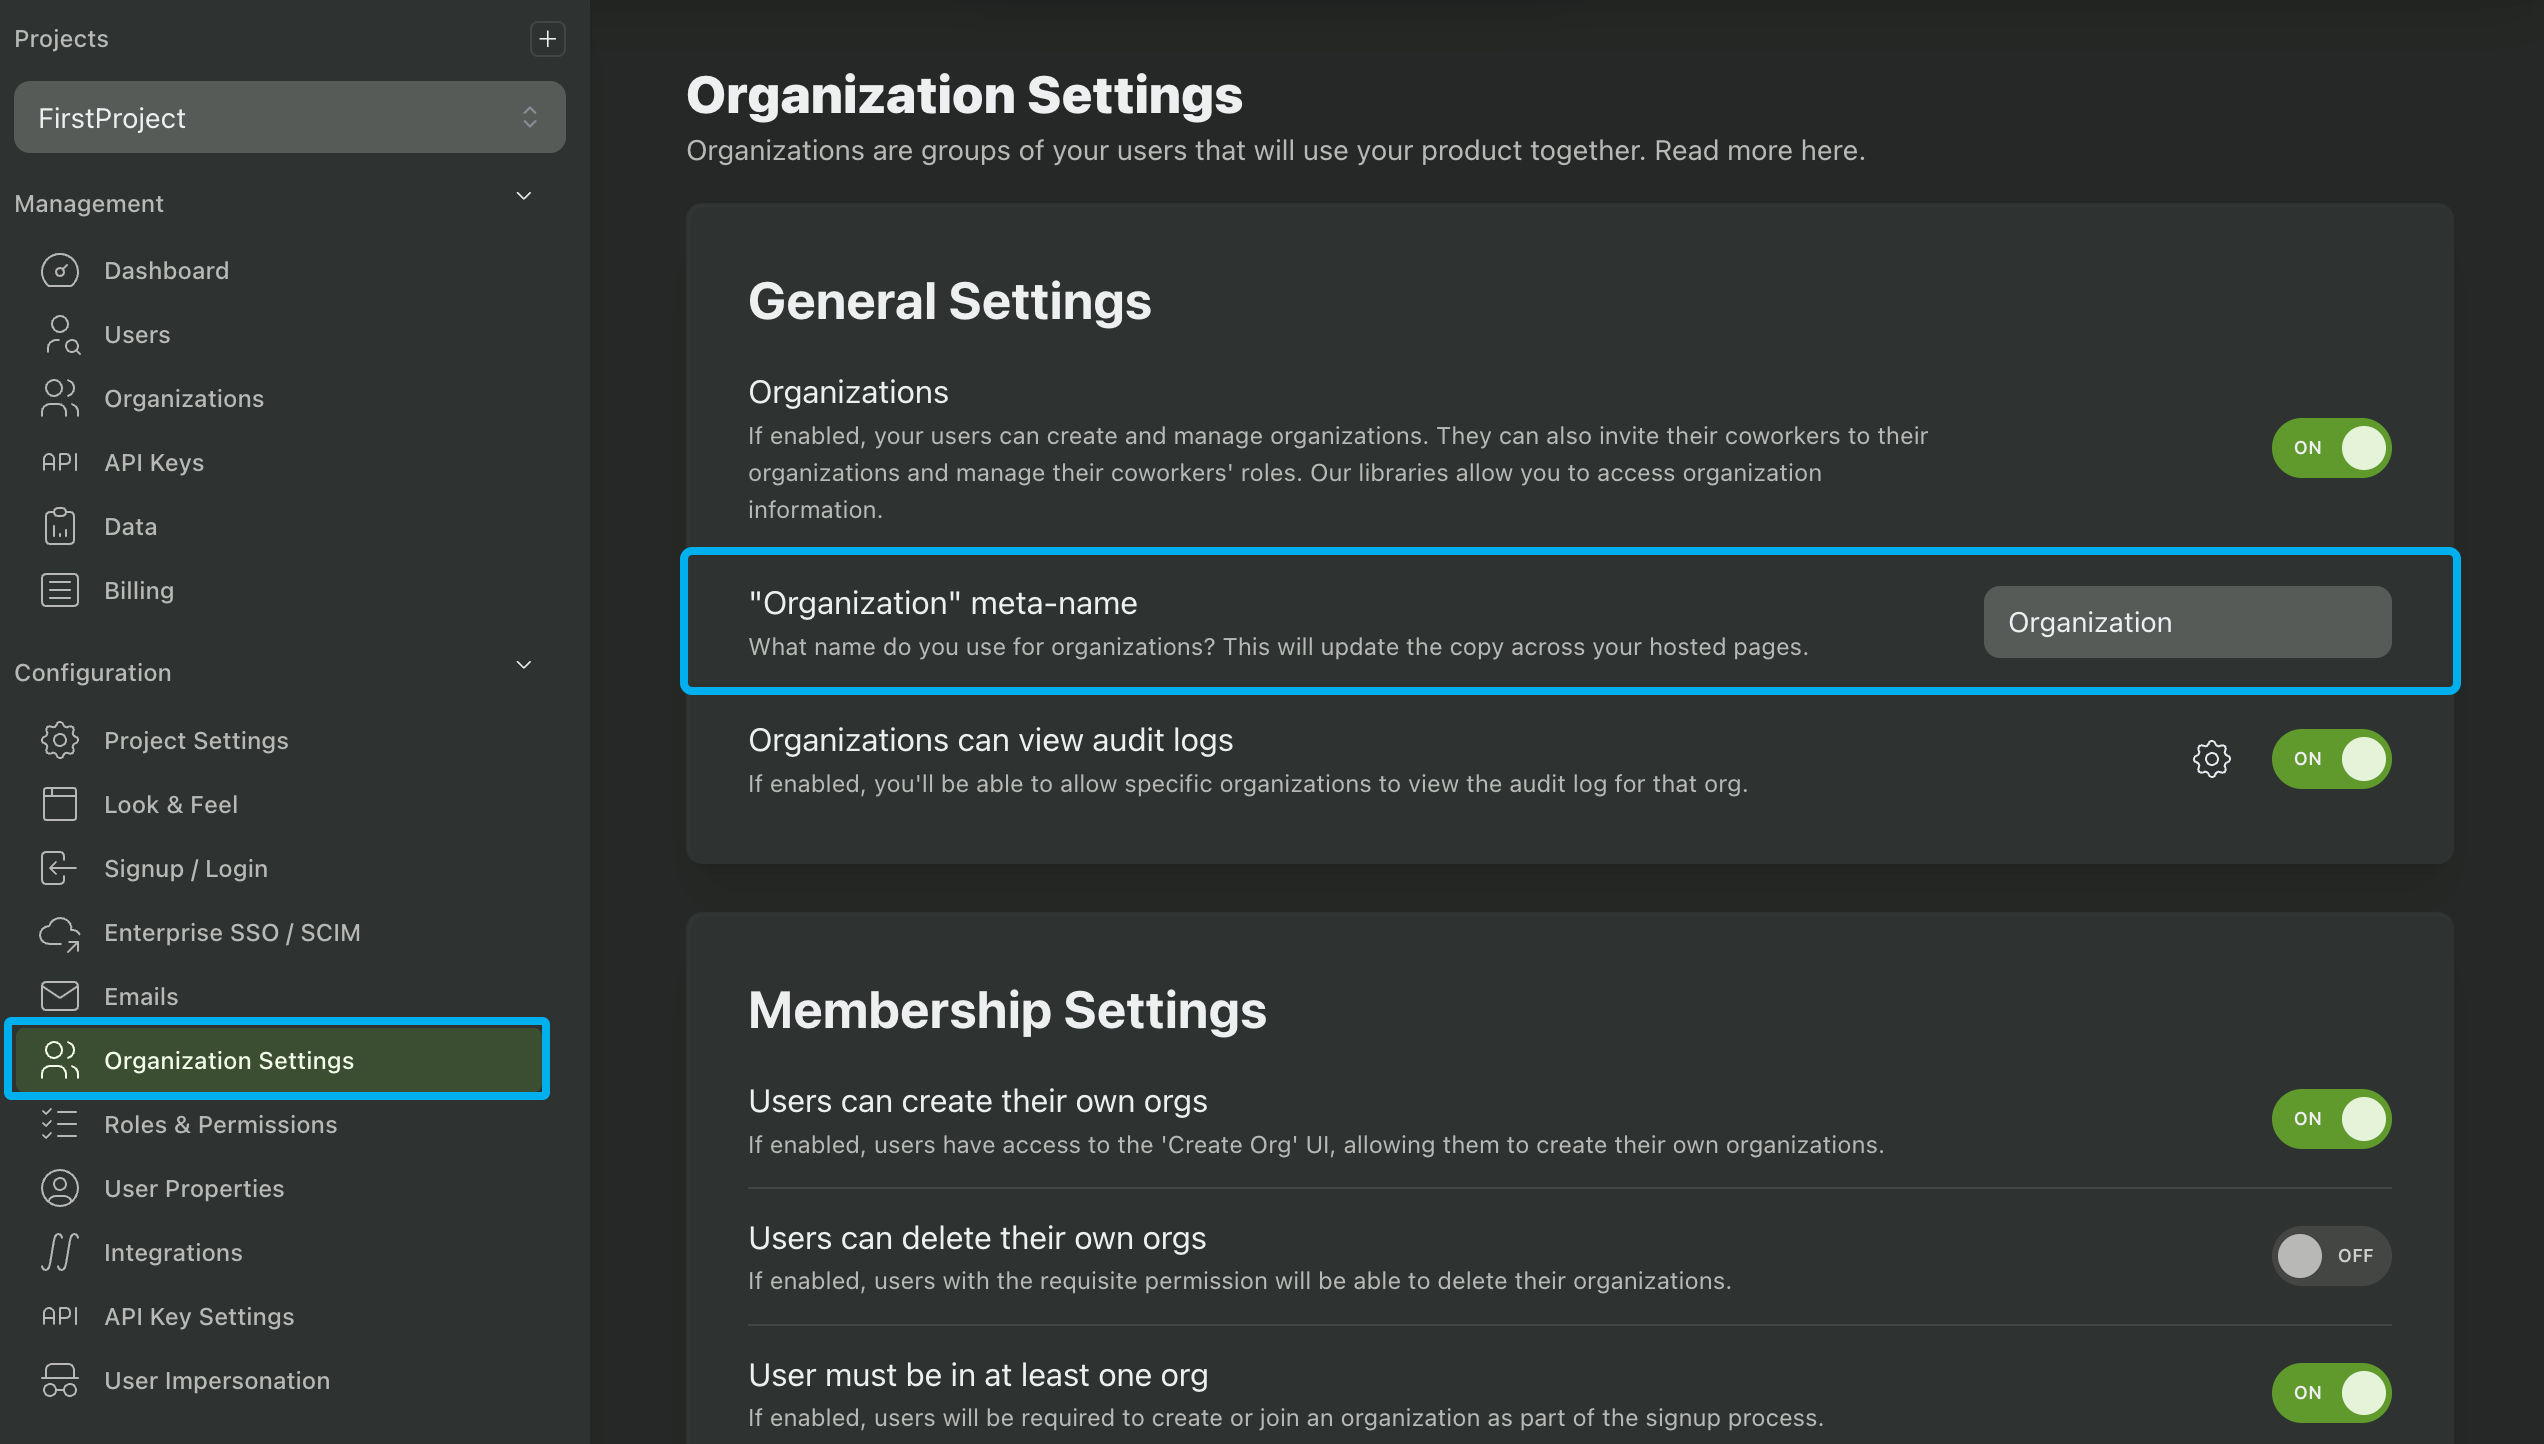2544x1444 pixels.
Task: Create a new project with the plus button
Action: coord(547,38)
